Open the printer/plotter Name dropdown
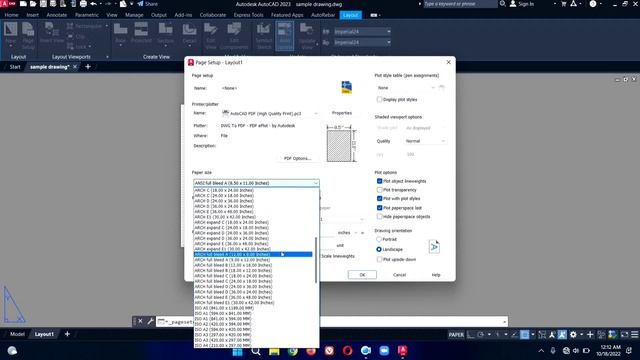The width and height of the screenshot is (640, 360). click(x=316, y=113)
